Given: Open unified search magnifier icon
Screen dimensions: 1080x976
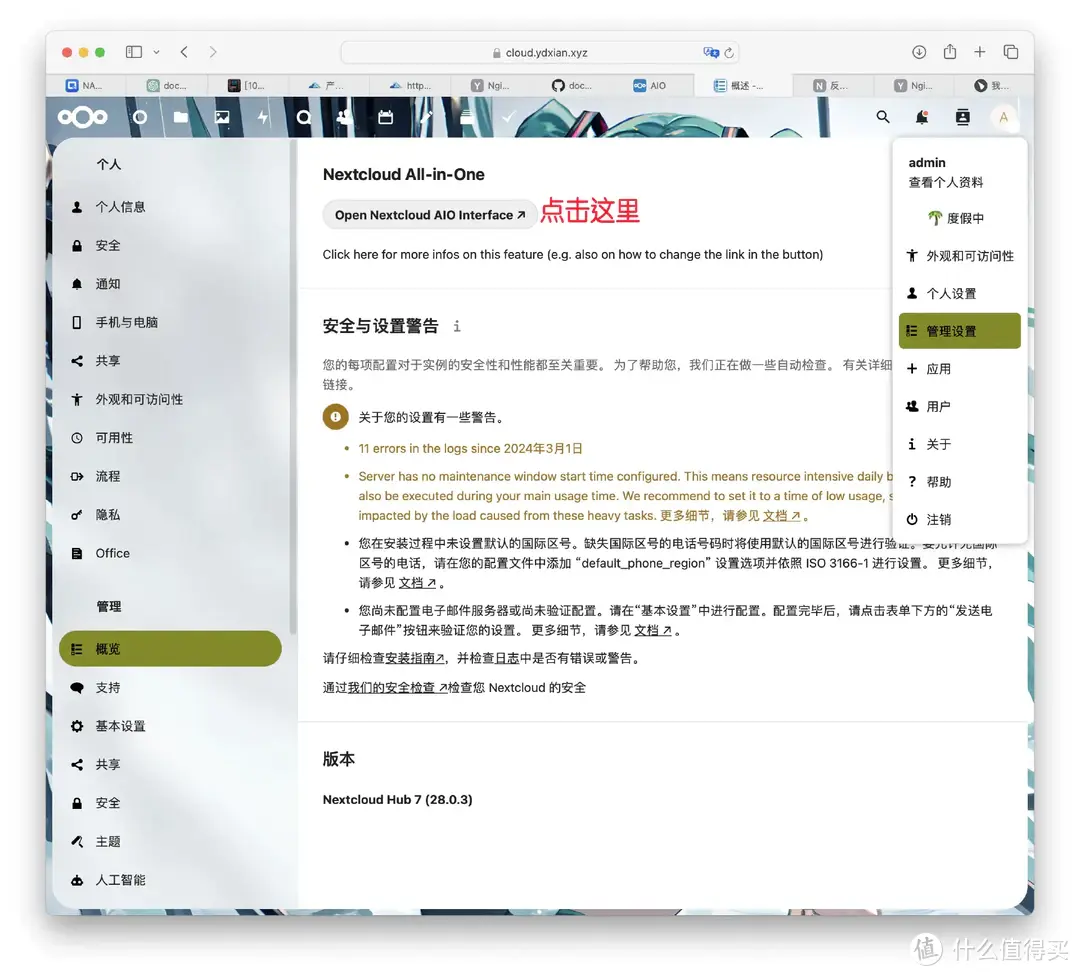Looking at the screenshot, I should coord(882,117).
